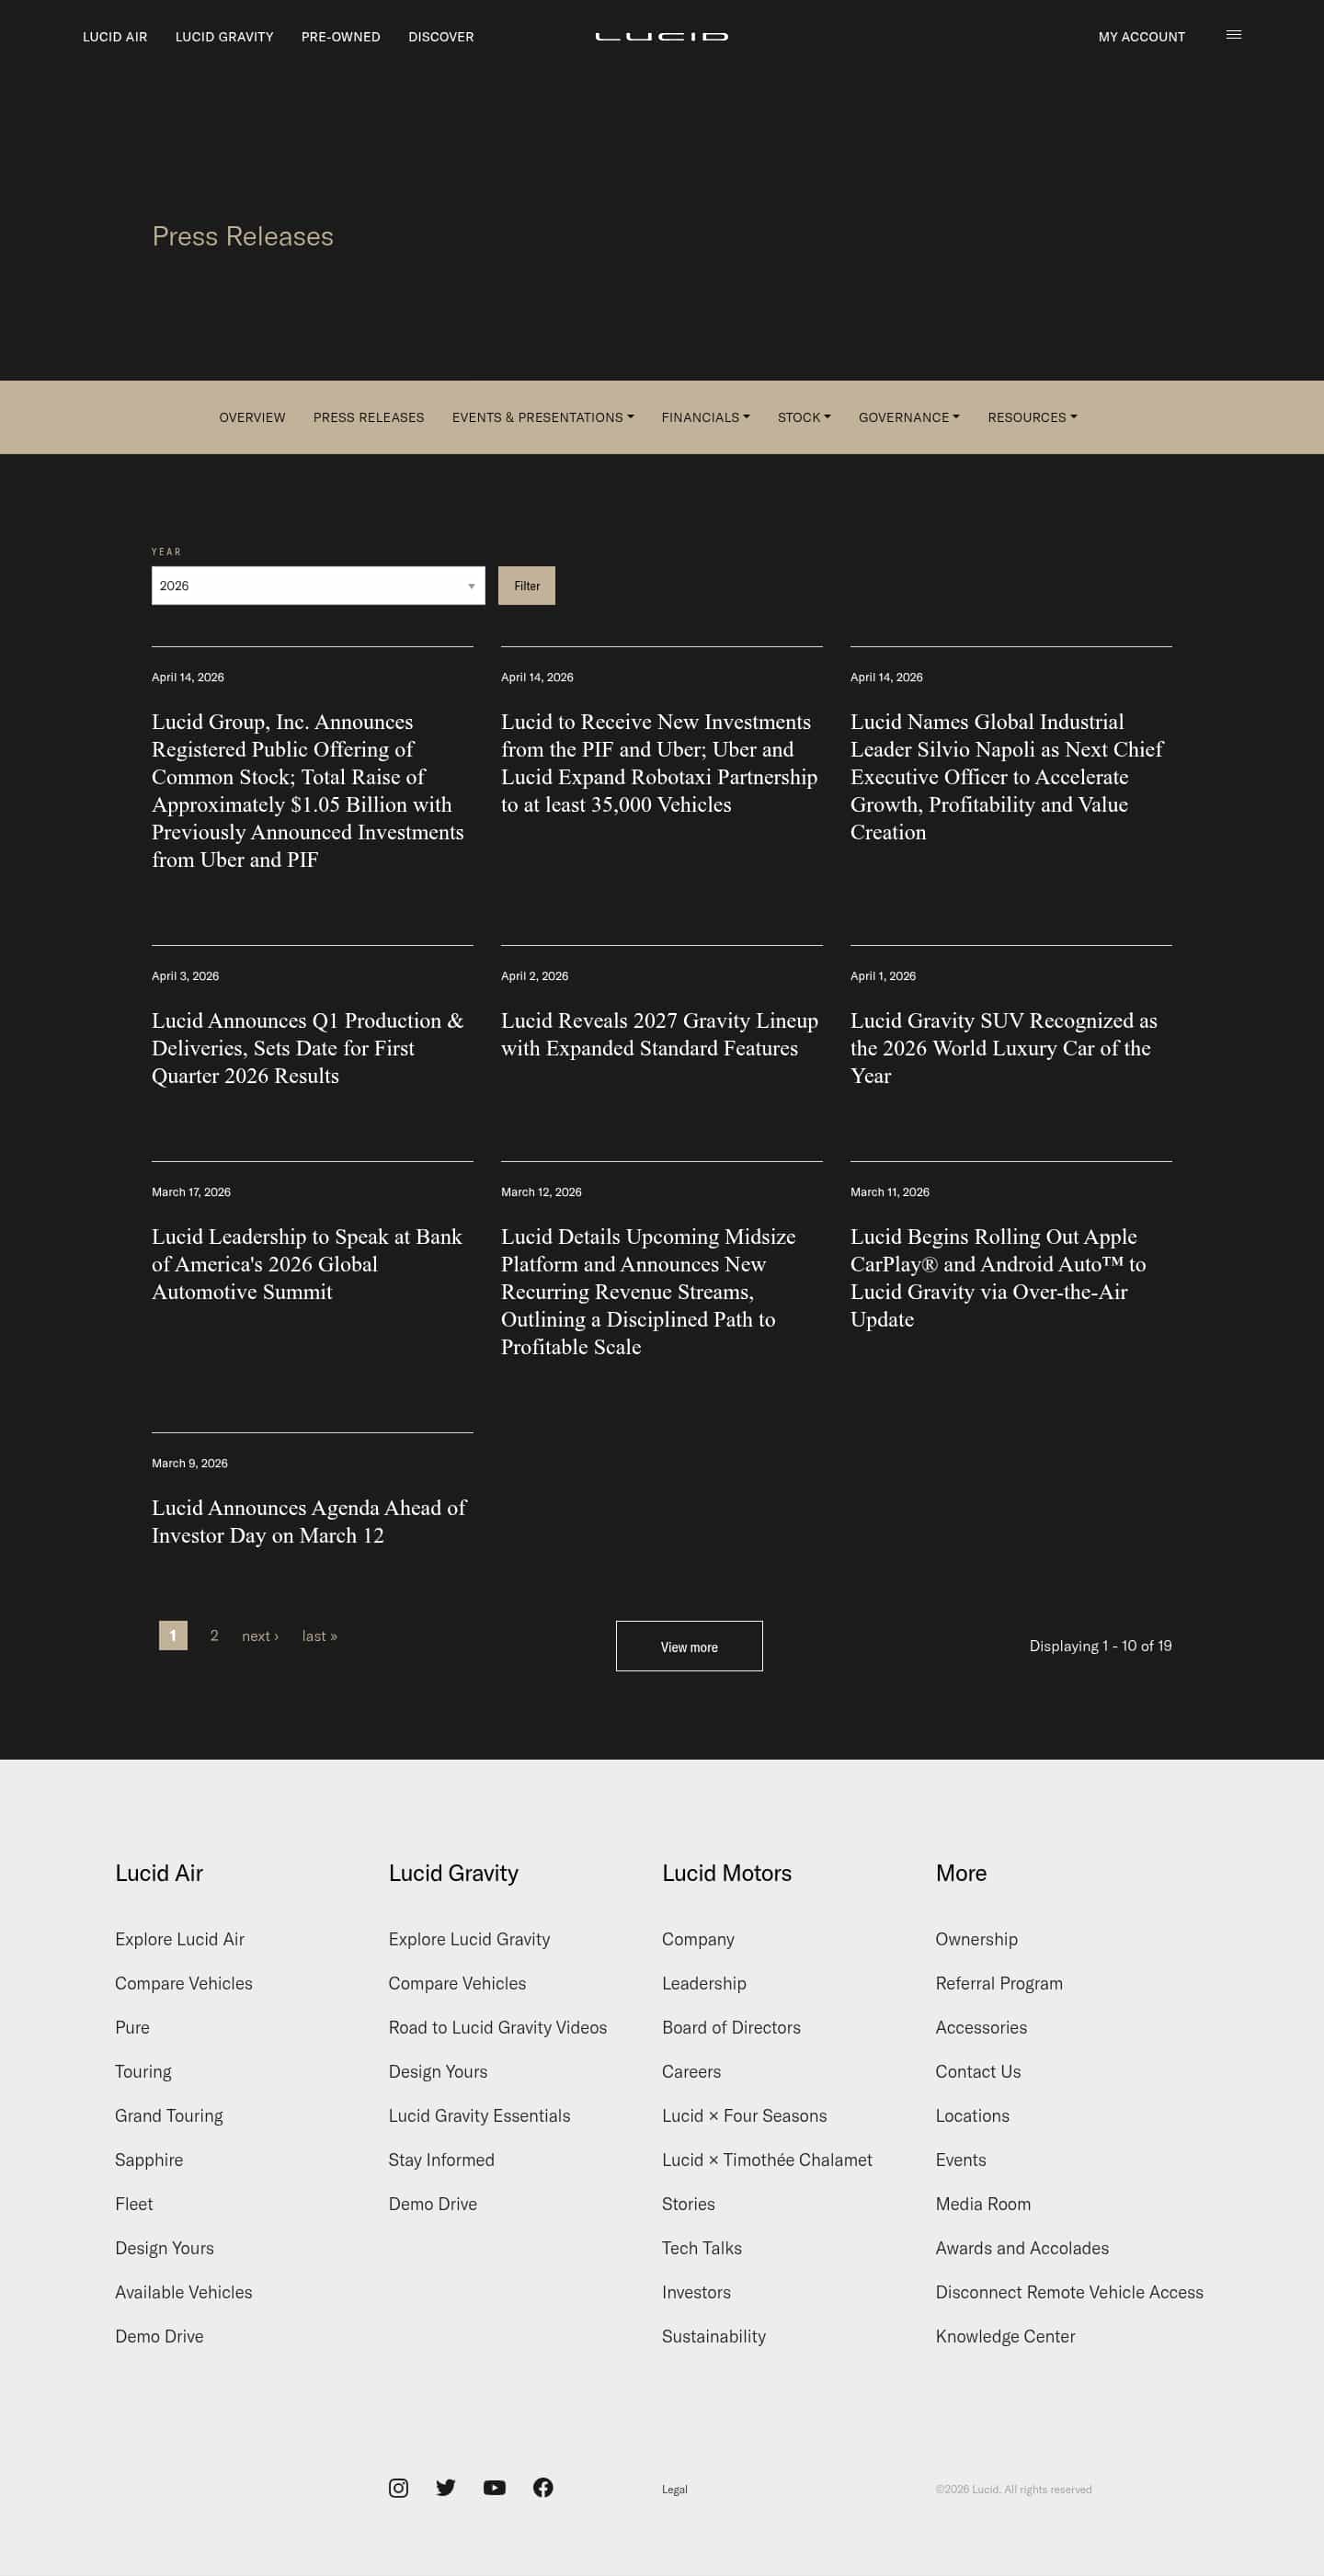Open the DISCOVER menu item
The width and height of the screenshot is (1324, 2576).
click(x=440, y=36)
